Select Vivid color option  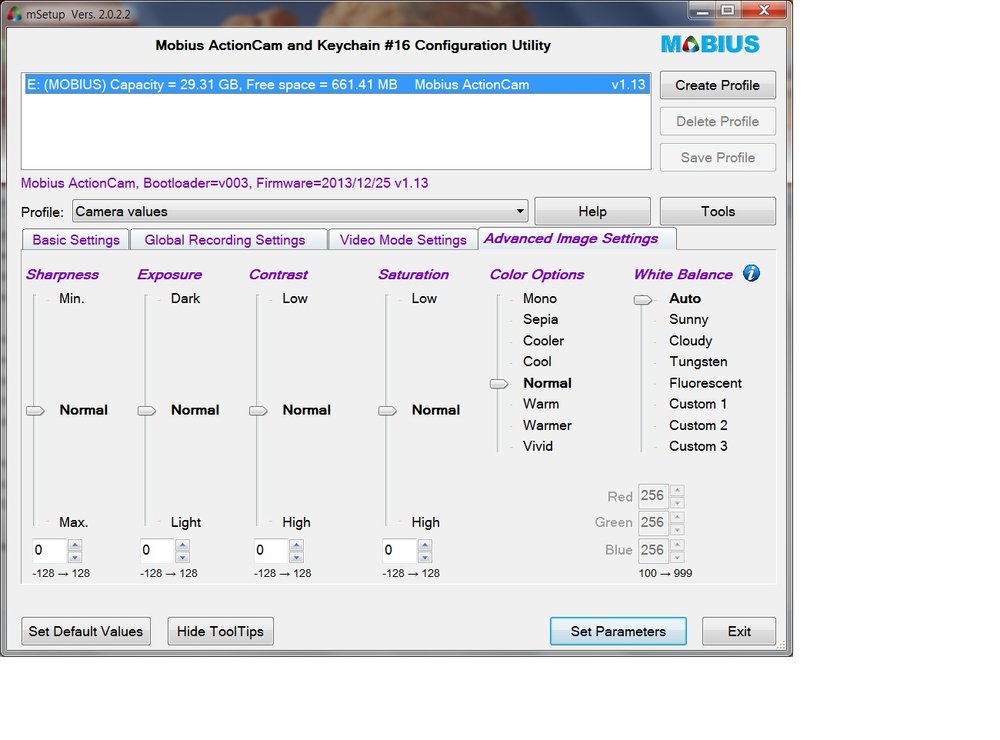click(x=538, y=447)
